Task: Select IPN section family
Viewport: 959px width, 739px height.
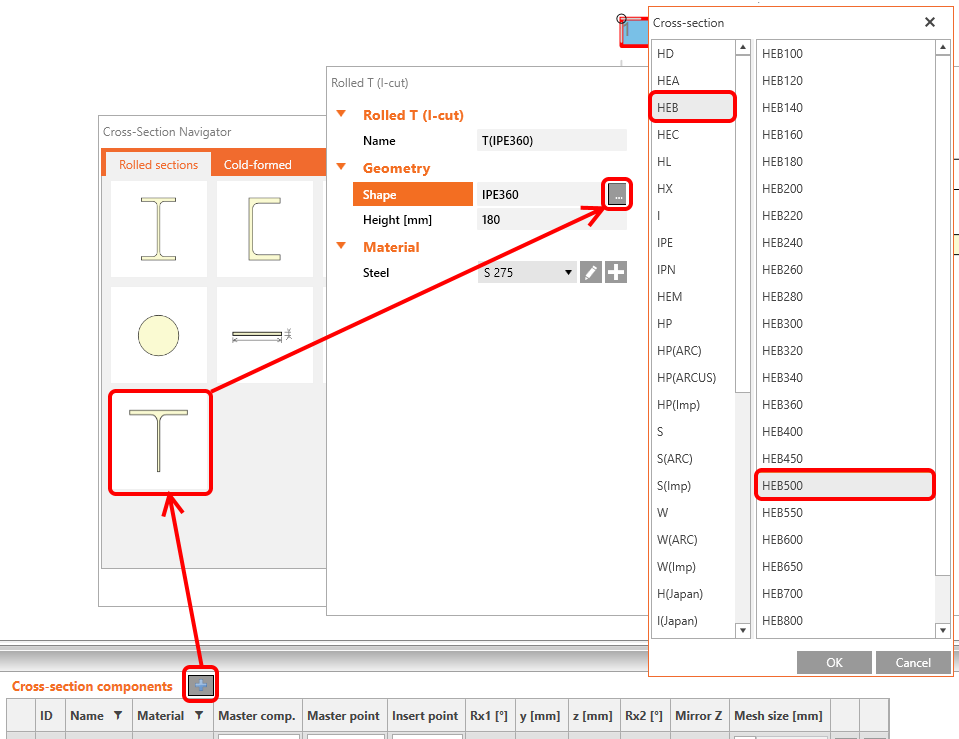Action: [693, 270]
